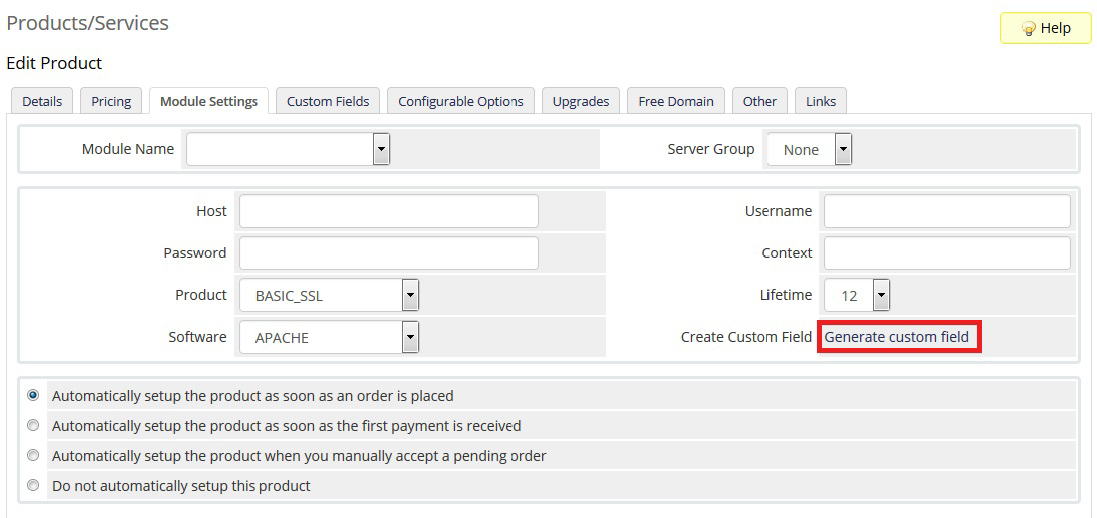This screenshot has width=1097, height=518.
Task: Switch to the Details tab
Action: click(42, 101)
